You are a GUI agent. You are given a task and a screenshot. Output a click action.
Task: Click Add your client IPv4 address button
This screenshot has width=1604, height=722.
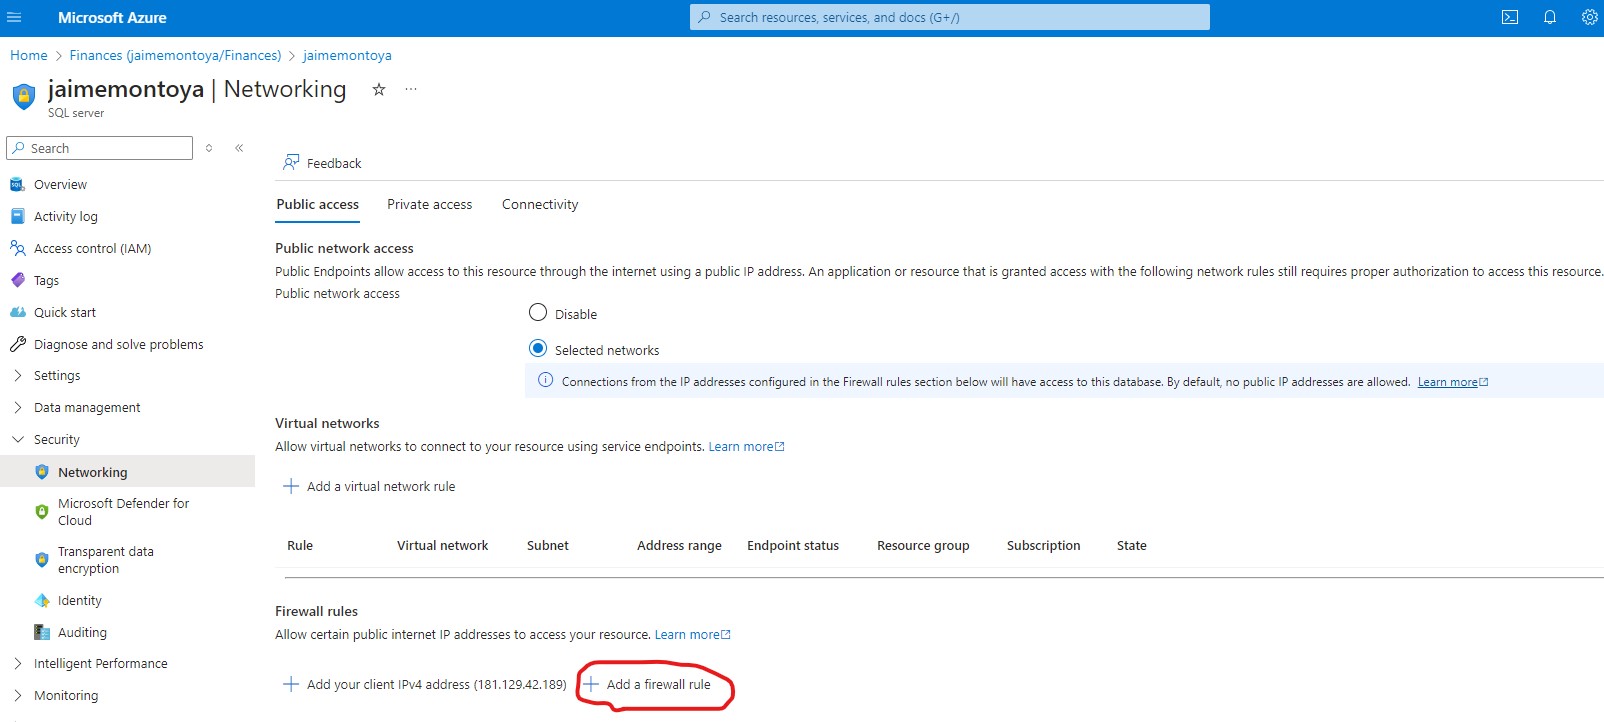(x=425, y=684)
